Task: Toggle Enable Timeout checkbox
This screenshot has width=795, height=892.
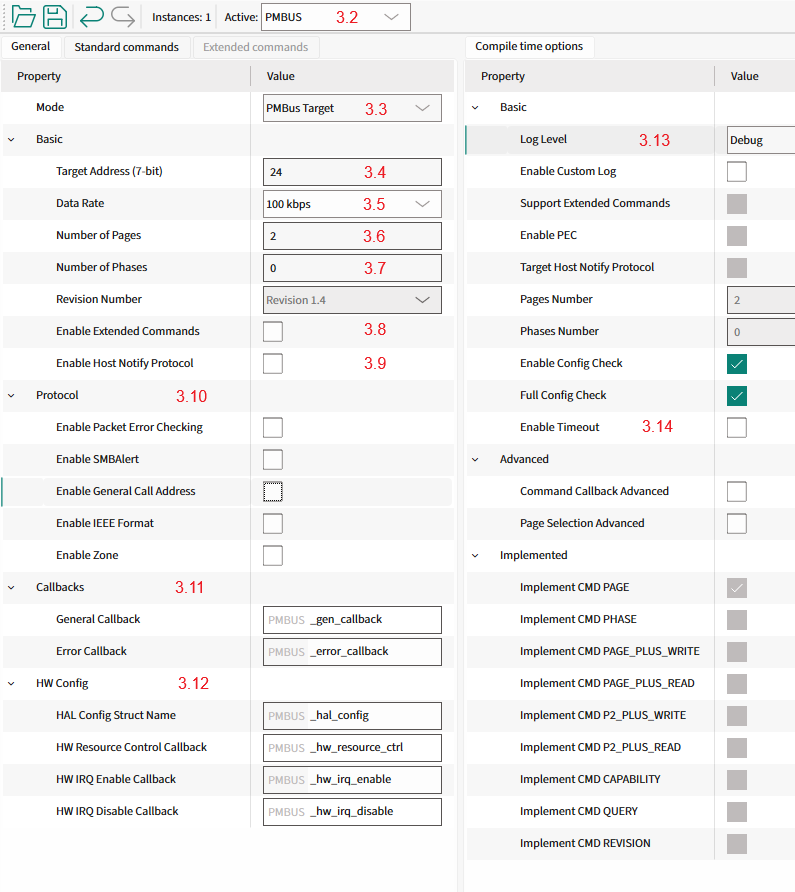Action: 737,428
